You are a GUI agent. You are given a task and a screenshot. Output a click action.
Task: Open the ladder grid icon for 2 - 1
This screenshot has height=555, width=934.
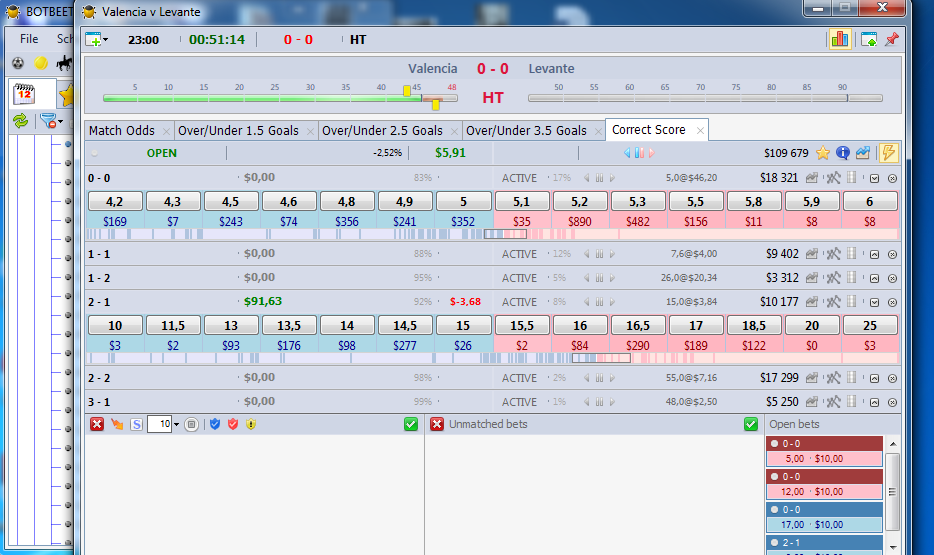pos(852,301)
